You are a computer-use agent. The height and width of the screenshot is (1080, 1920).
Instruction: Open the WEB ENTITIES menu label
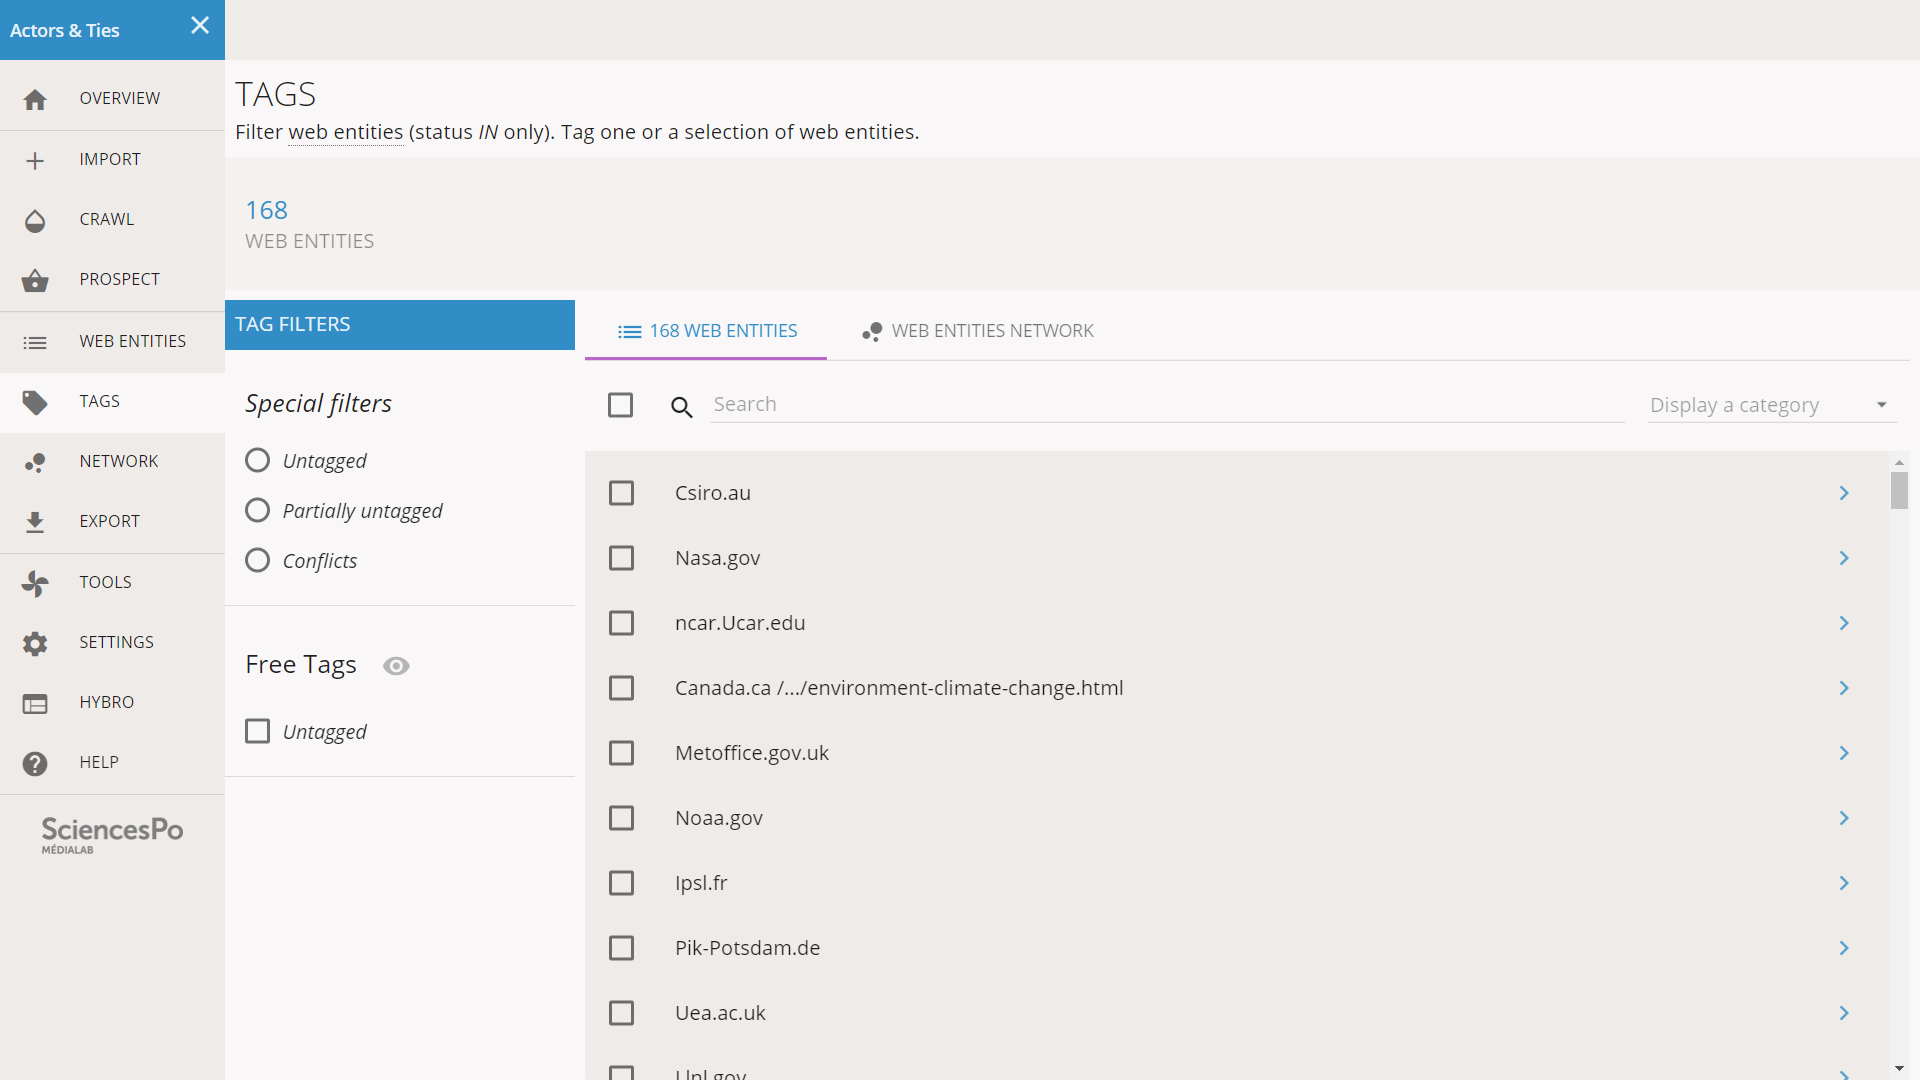(x=133, y=341)
